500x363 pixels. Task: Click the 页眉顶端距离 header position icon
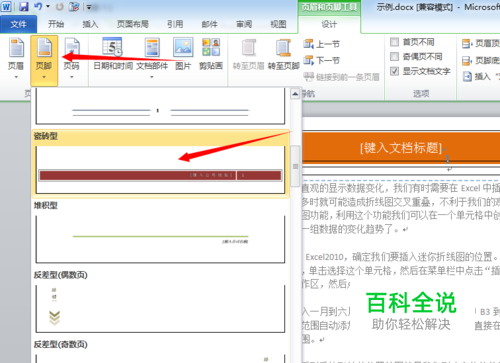point(467,44)
